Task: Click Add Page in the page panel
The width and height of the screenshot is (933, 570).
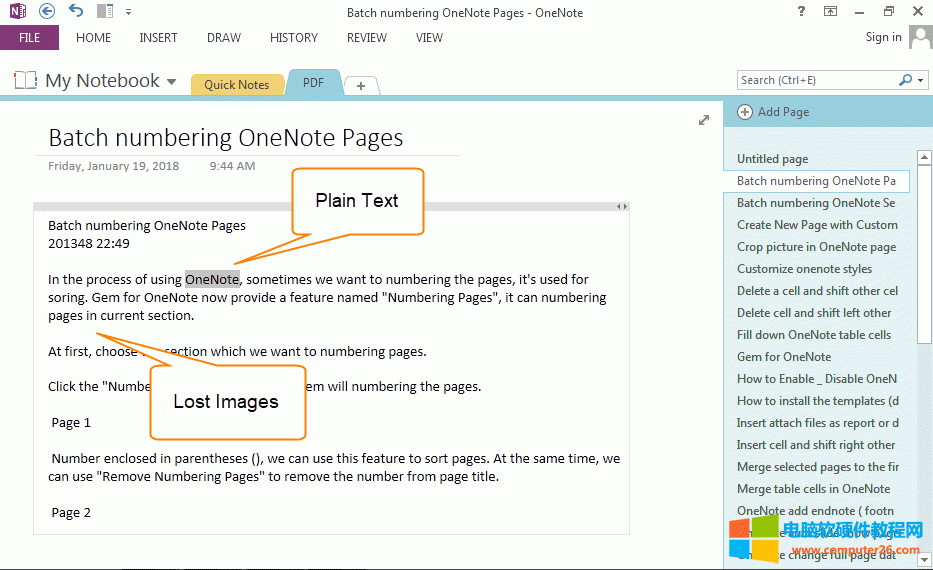Action: click(x=774, y=112)
